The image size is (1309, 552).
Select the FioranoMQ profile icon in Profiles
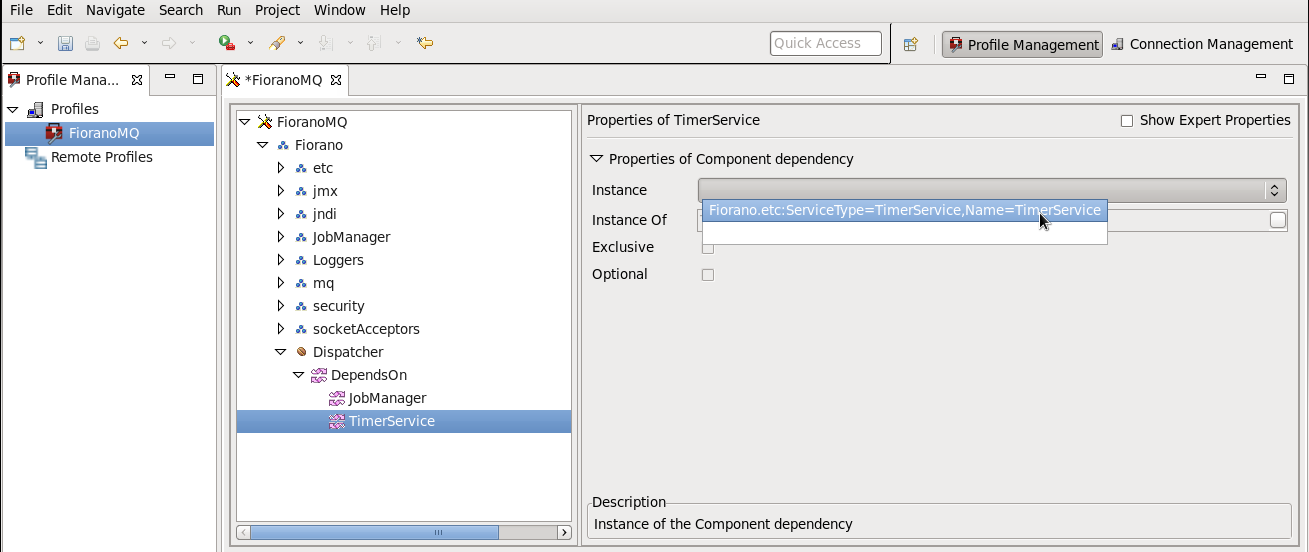[x=54, y=133]
